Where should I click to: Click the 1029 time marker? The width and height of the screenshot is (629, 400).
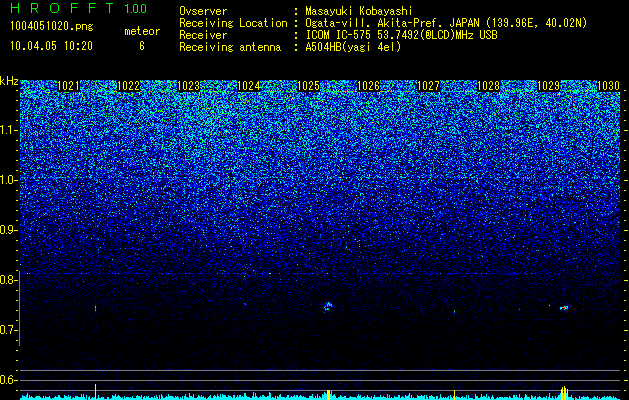click(x=548, y=86)
